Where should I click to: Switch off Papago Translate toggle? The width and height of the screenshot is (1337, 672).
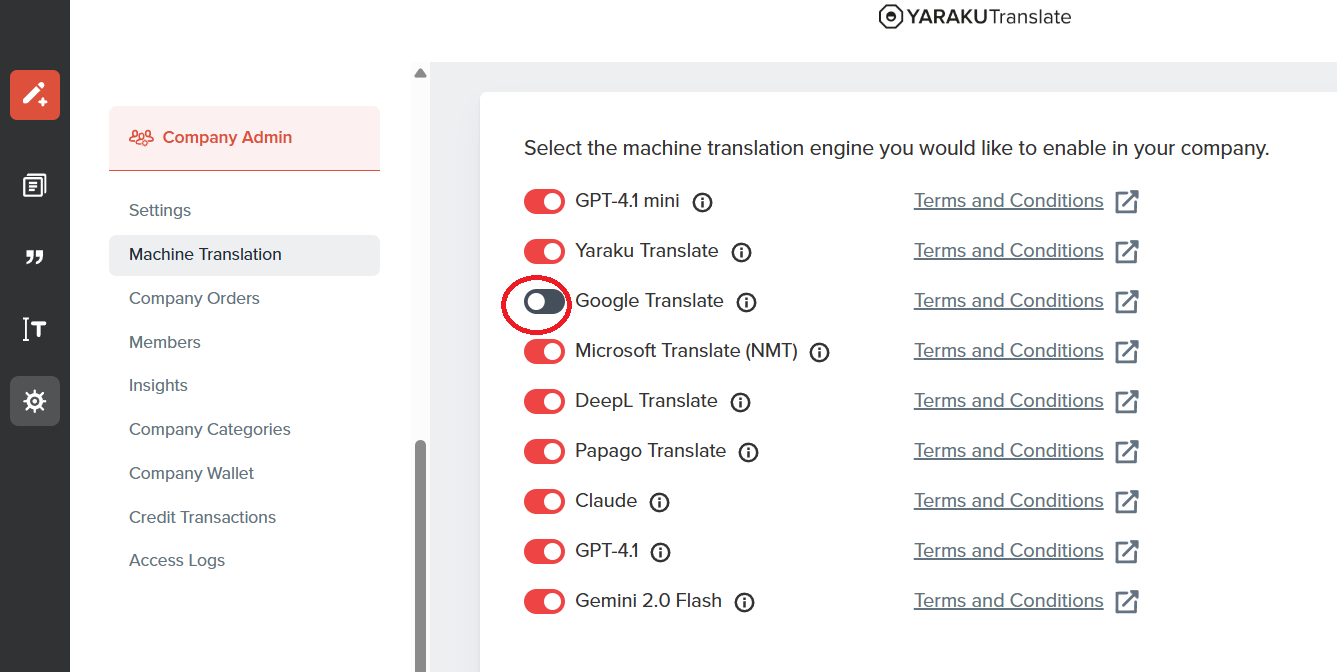click(x=544, y=451)
